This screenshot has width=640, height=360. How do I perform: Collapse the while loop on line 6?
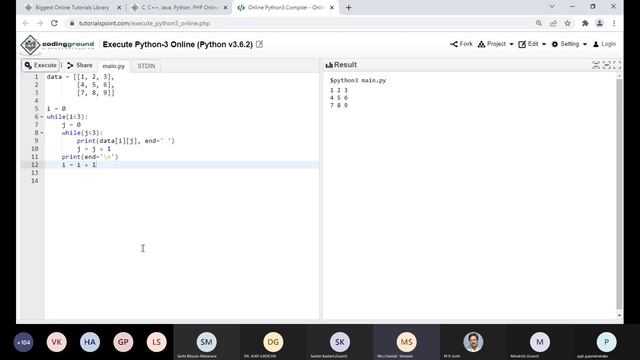[42, 117]
